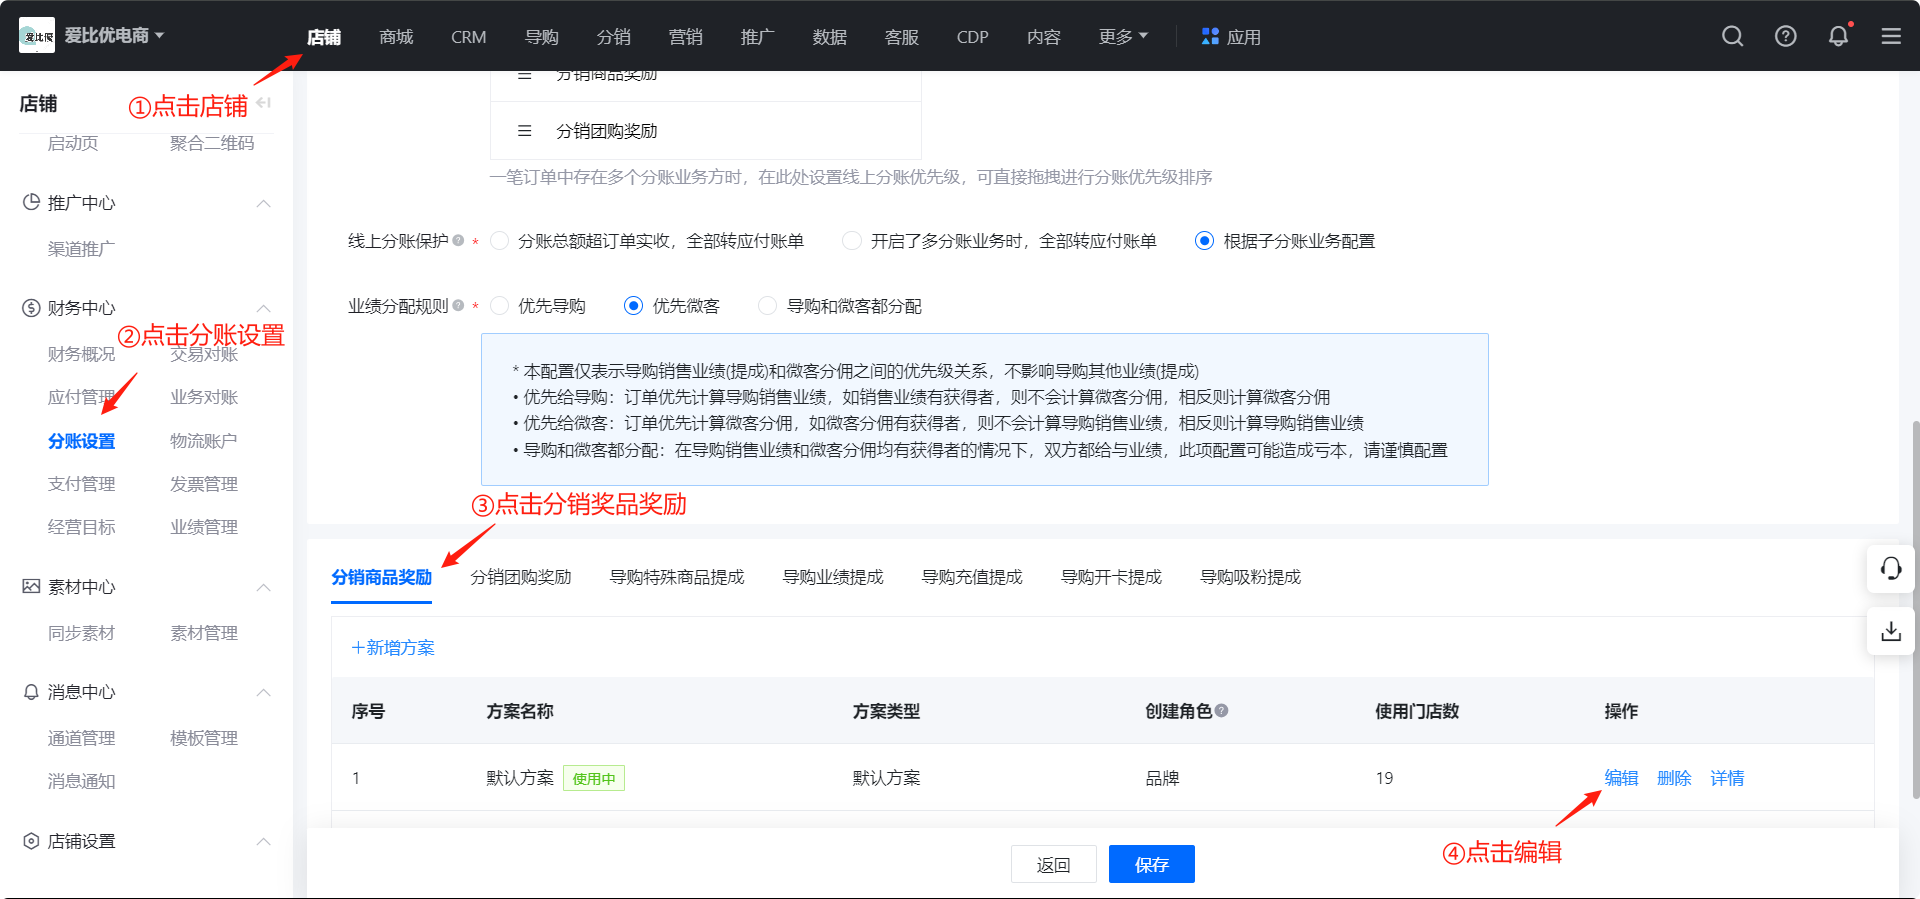
Task: Switch to the 导购特殊商品提成 tab
Action: tap(677, 577)
